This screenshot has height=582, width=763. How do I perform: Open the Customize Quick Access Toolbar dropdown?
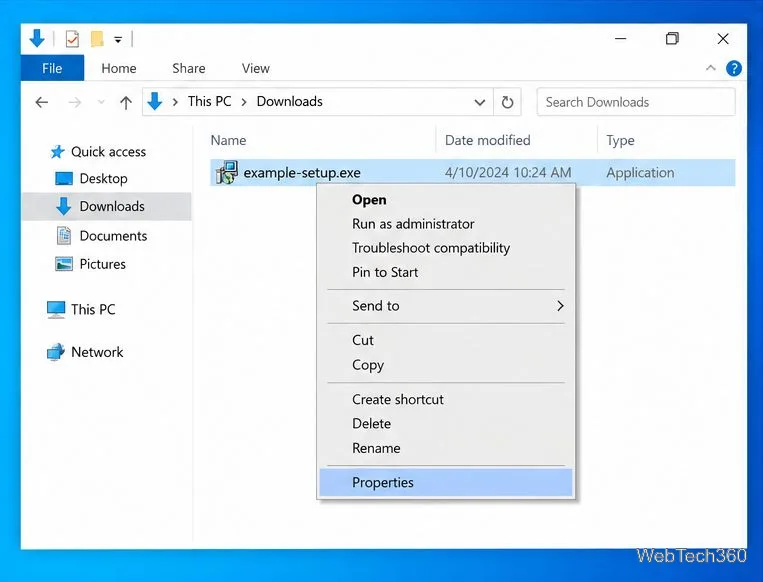(x=118, y=40)
